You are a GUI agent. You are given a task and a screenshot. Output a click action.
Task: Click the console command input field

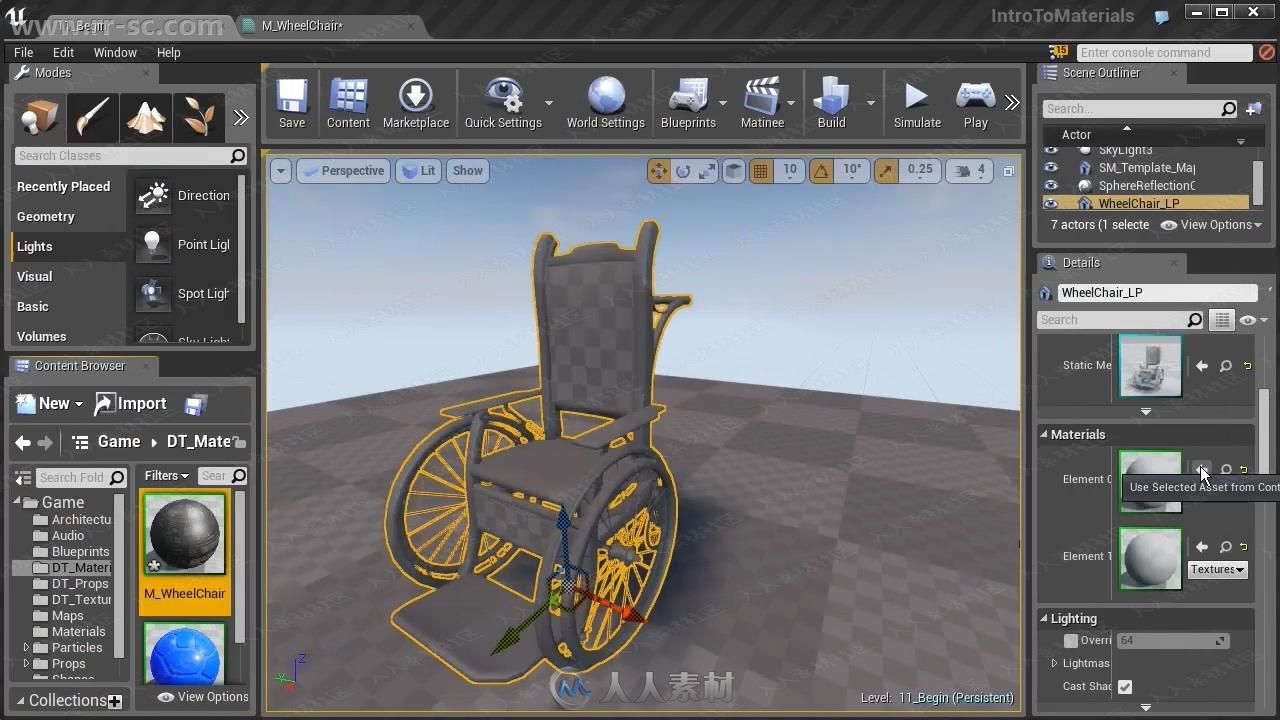click(1164, 53)
